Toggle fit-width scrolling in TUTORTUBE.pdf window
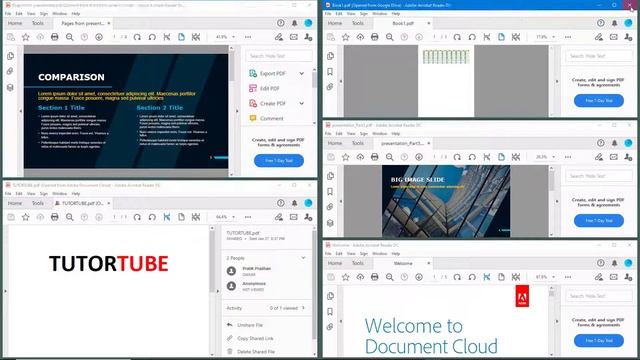Viewport: 640px width, 360px height. (167, 217)
